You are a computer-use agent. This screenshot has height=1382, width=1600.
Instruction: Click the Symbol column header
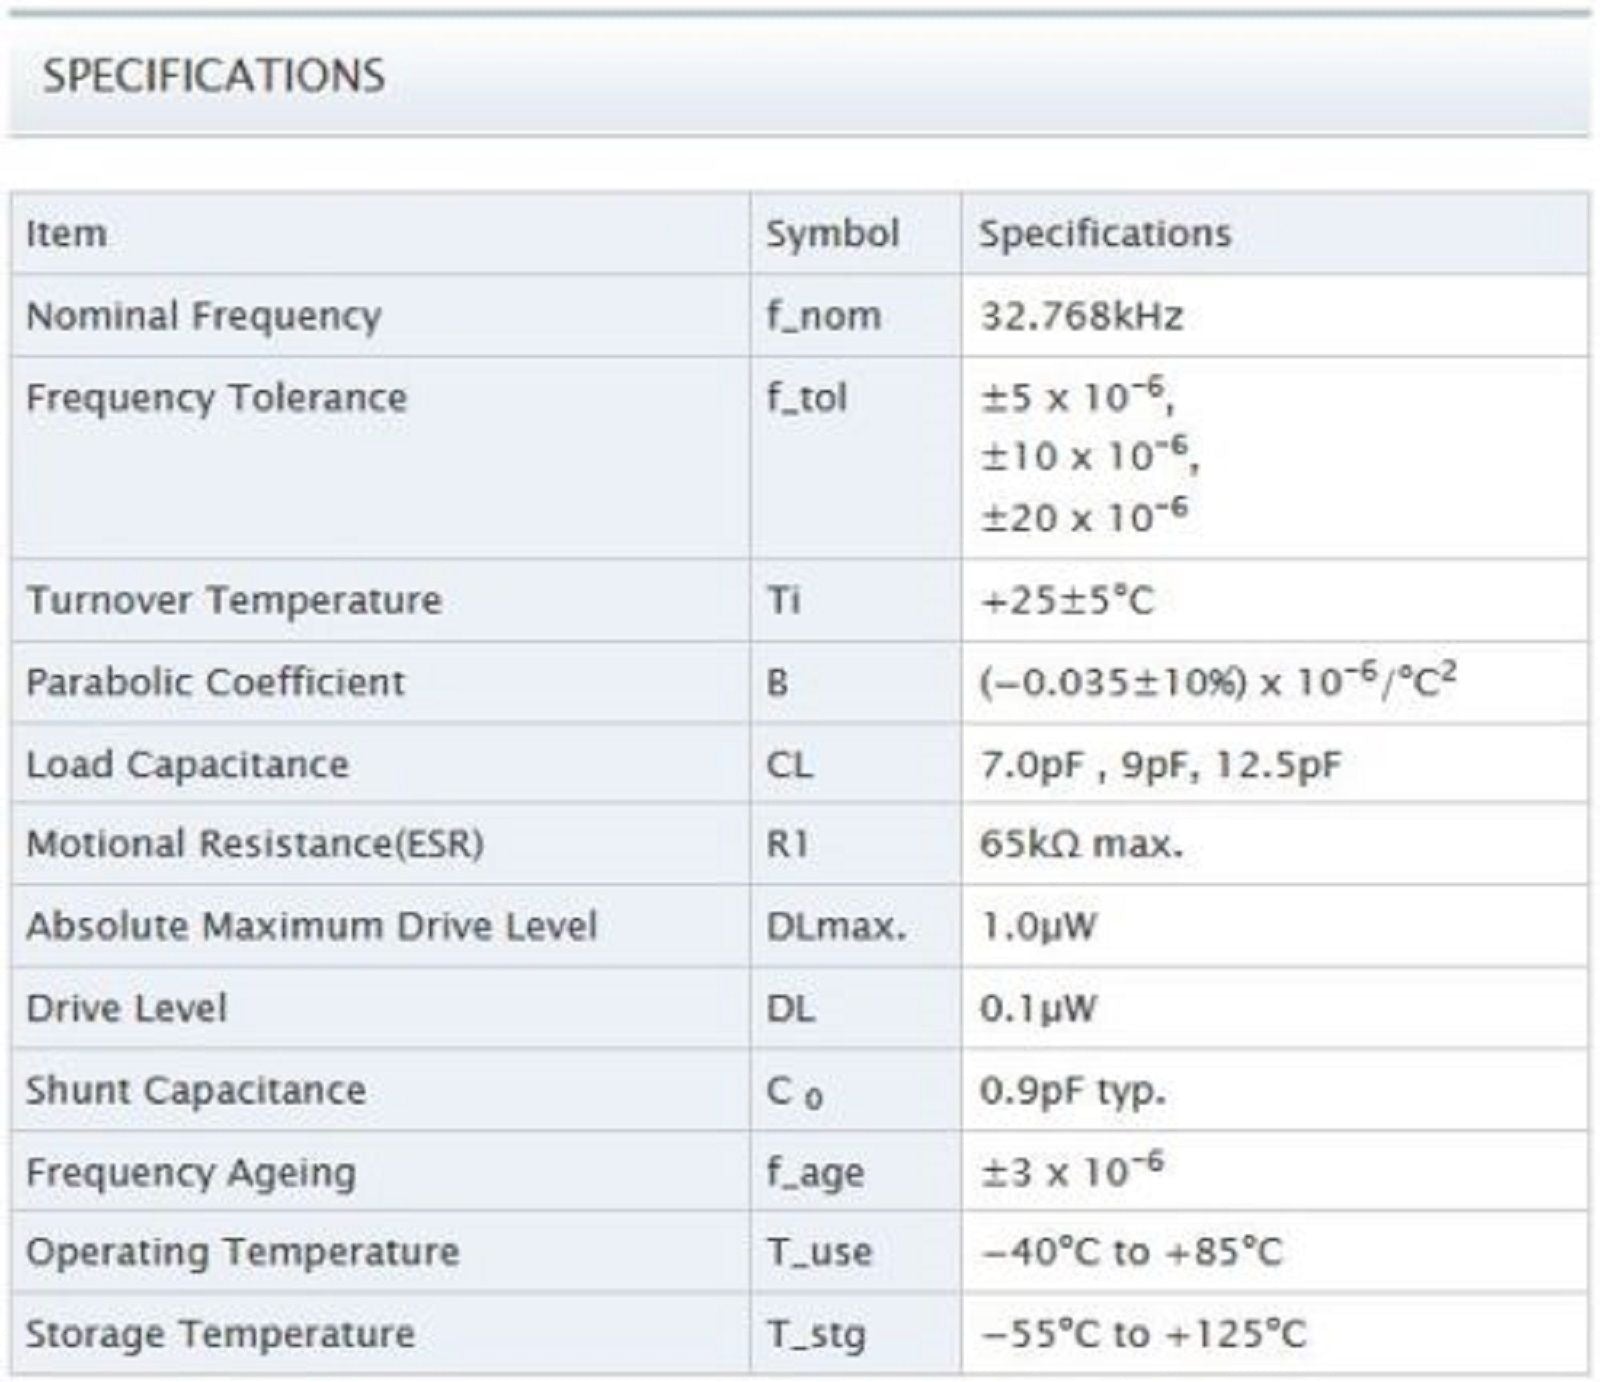832,234
